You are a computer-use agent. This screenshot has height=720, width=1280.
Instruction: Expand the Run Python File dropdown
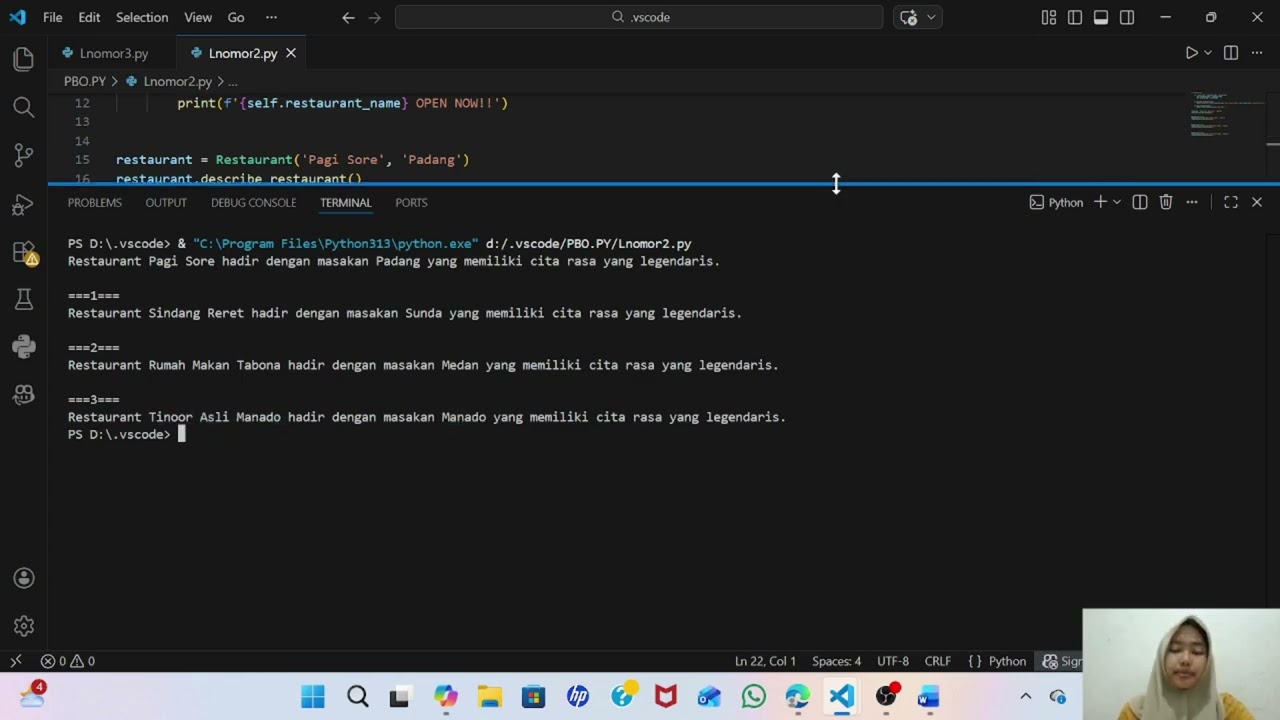1208,53
